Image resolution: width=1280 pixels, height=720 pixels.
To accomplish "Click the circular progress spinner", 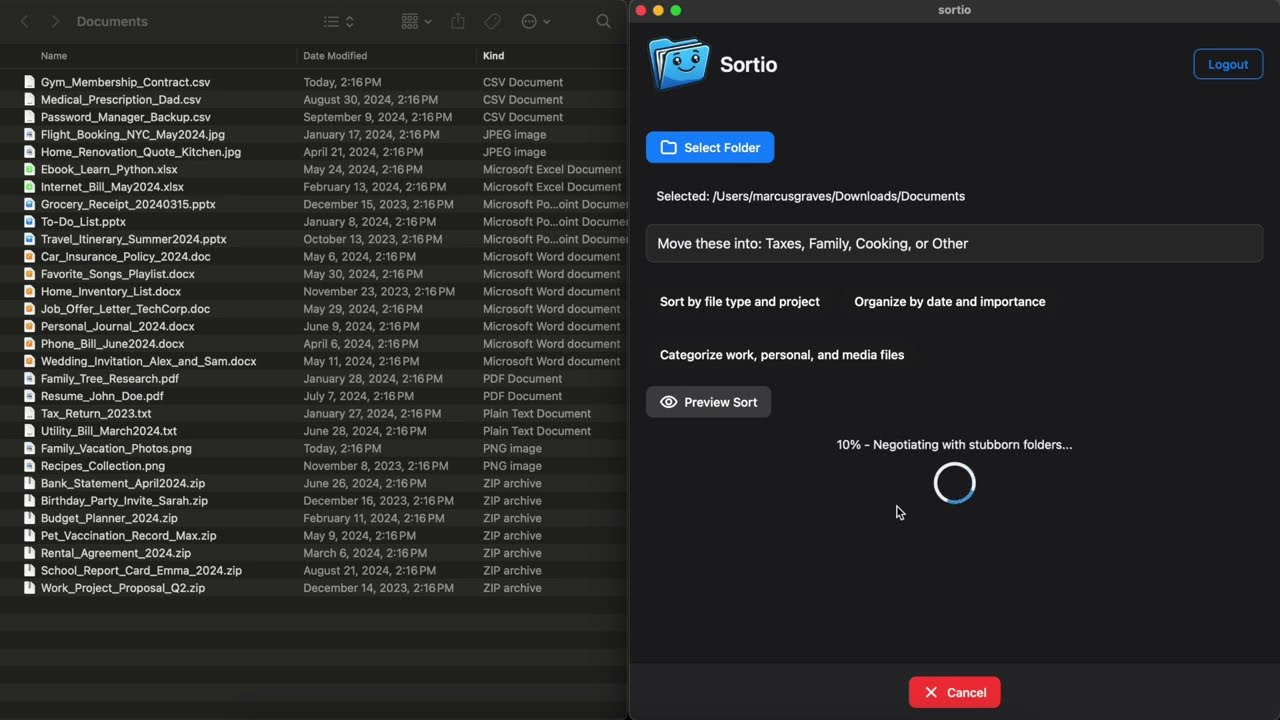I will point(954,483).
